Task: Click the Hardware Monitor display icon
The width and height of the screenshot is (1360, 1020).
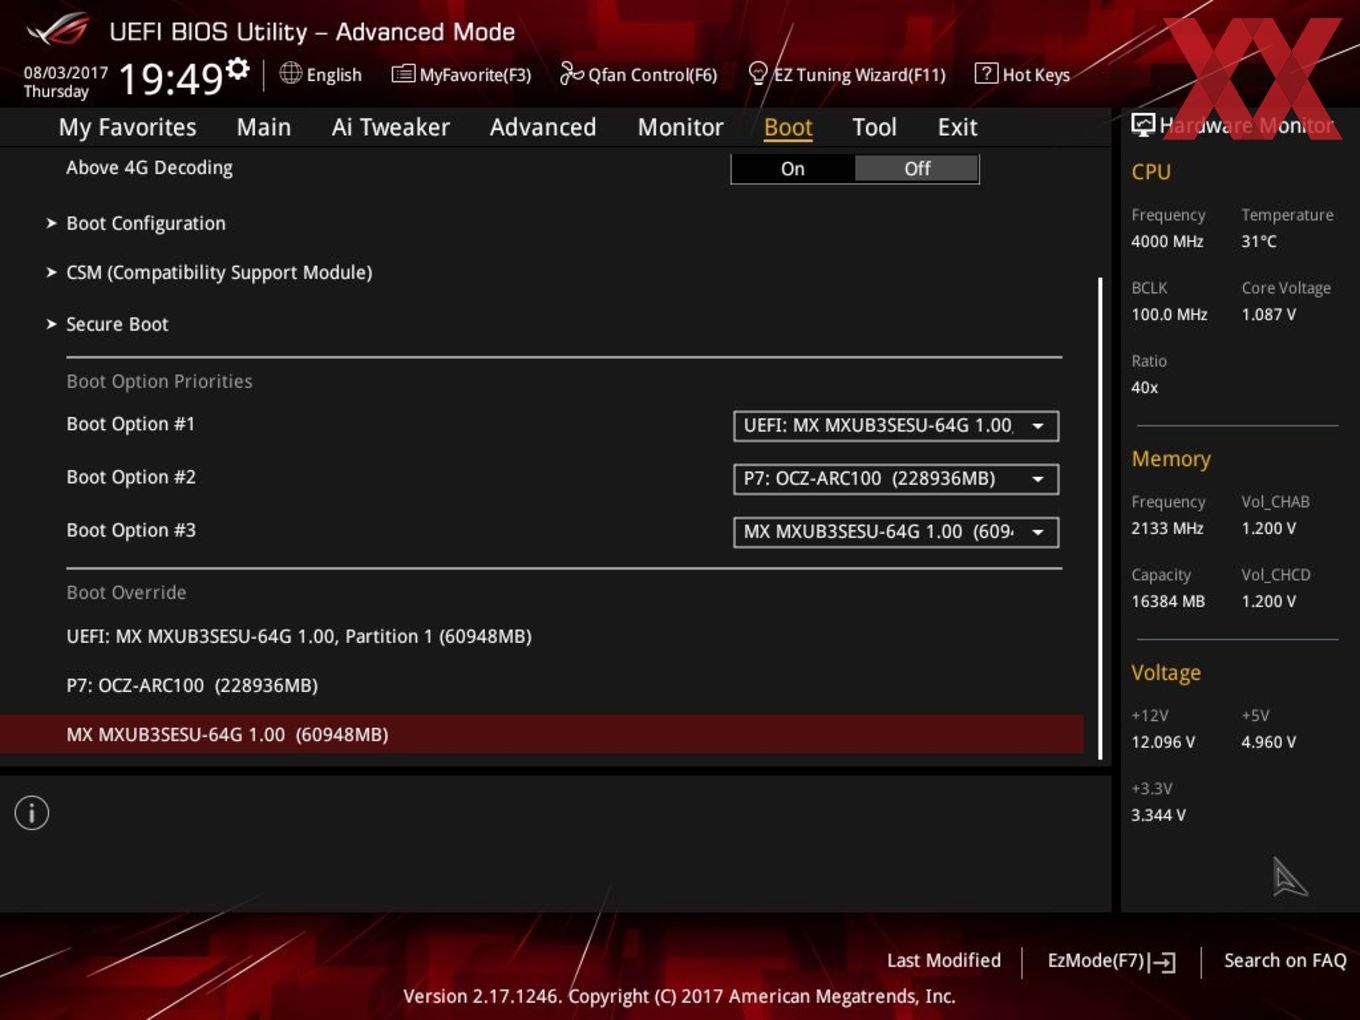Action: [x=1143, y=125]
